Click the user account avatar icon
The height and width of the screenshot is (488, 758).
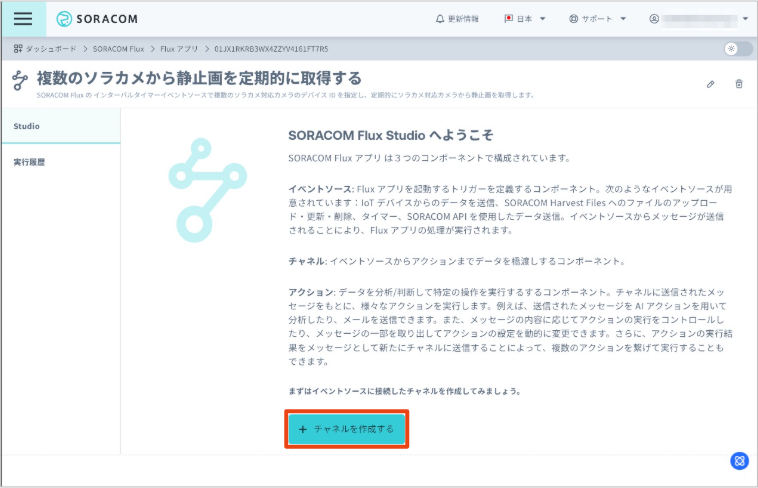click(x=654, y=19)
